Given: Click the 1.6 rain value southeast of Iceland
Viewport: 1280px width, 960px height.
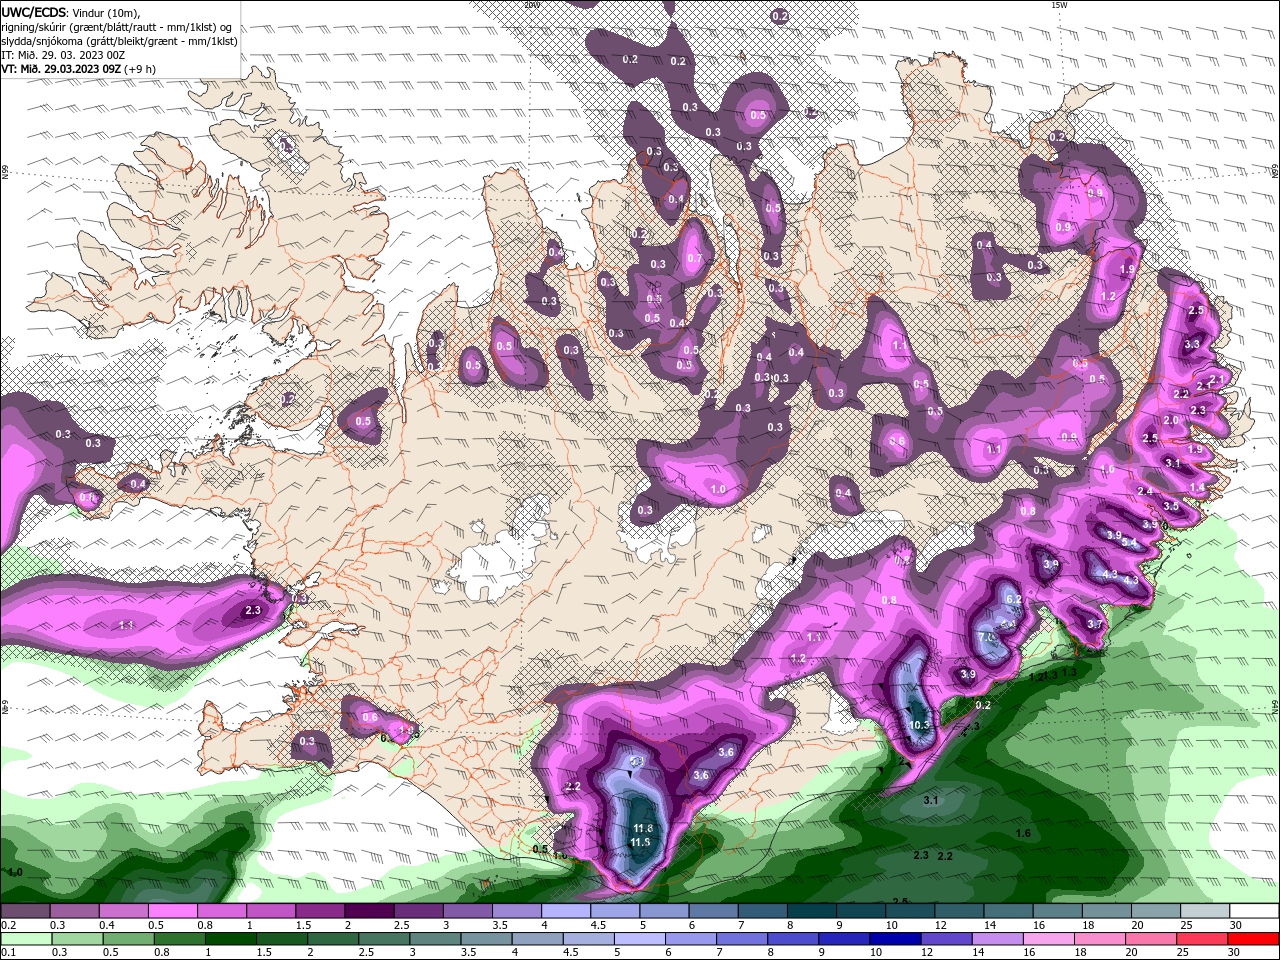Looking at the screenshot, I should tap(1023, 833).
